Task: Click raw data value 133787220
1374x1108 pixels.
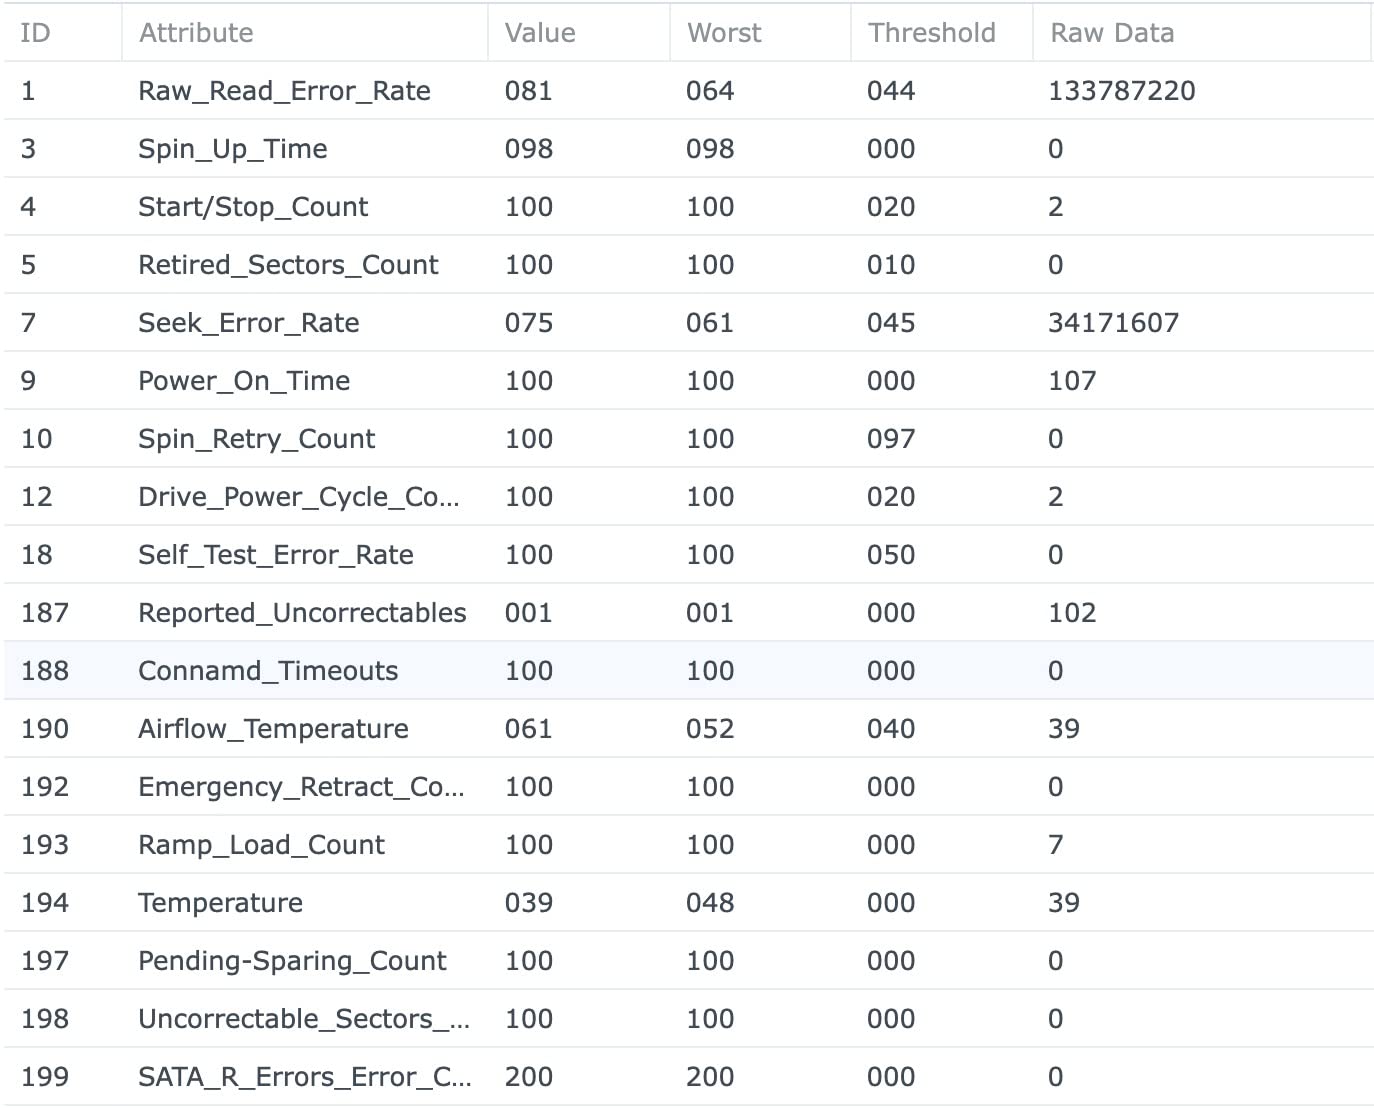Action: 1121,91
